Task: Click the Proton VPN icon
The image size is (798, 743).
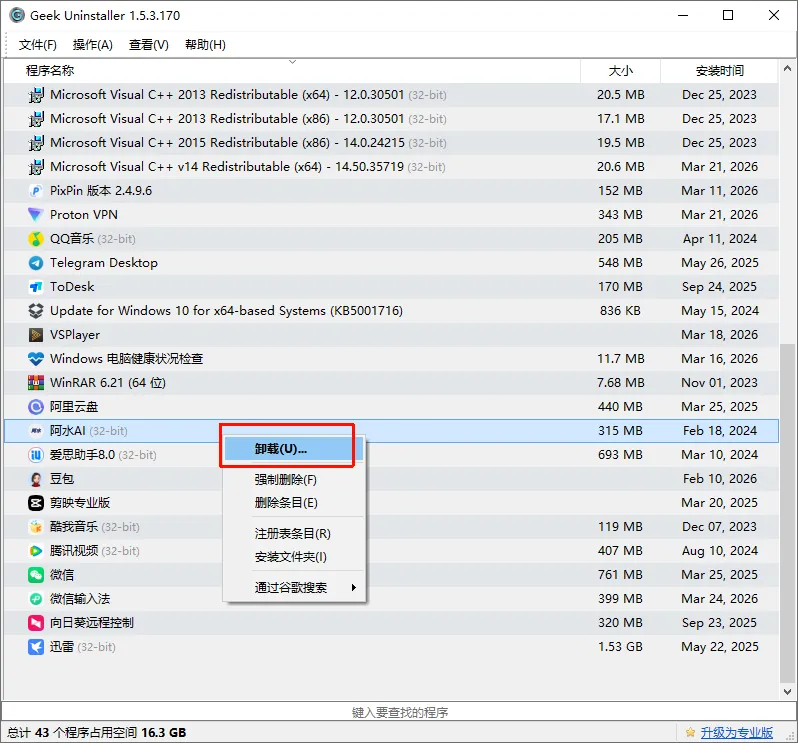Action: [36, 215]
